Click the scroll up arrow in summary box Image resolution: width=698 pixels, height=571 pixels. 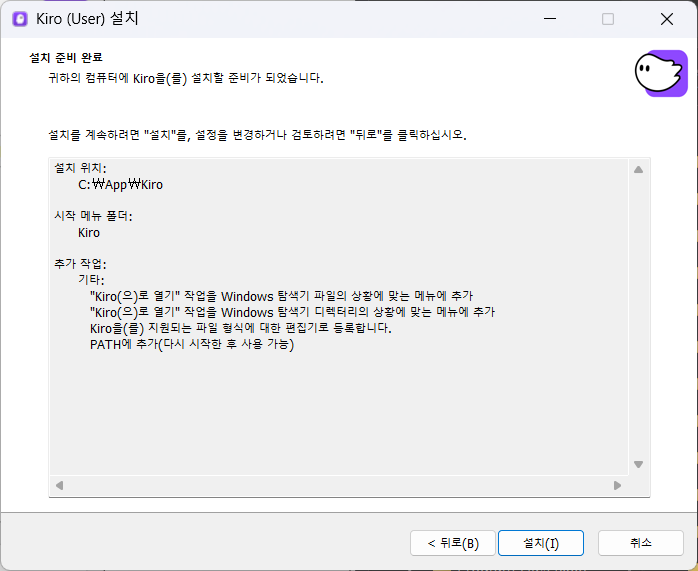(x=638, y=170)
